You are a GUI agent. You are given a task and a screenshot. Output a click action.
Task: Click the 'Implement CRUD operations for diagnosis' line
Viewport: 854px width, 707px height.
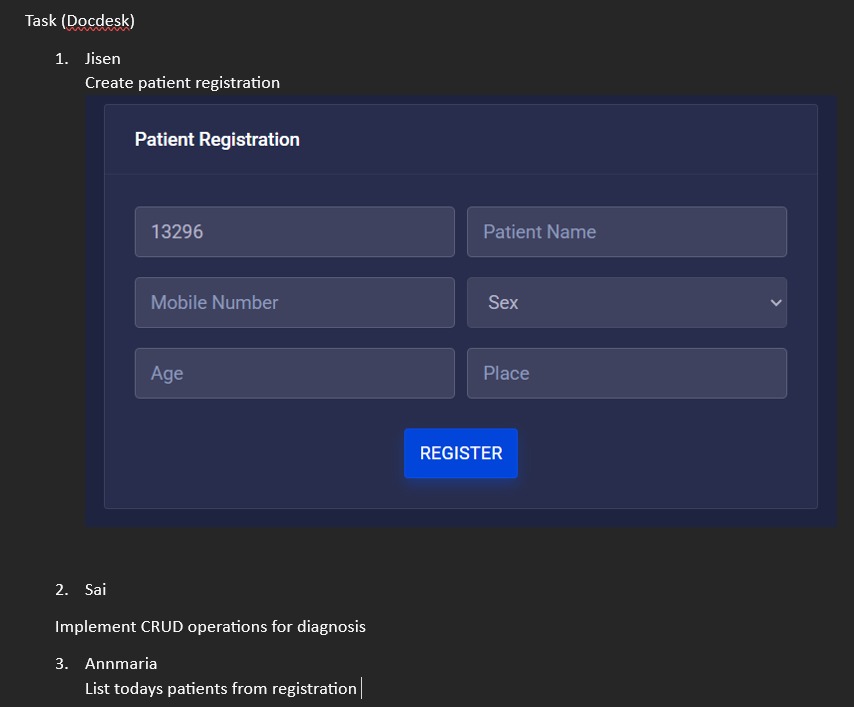tap(210, 627)
